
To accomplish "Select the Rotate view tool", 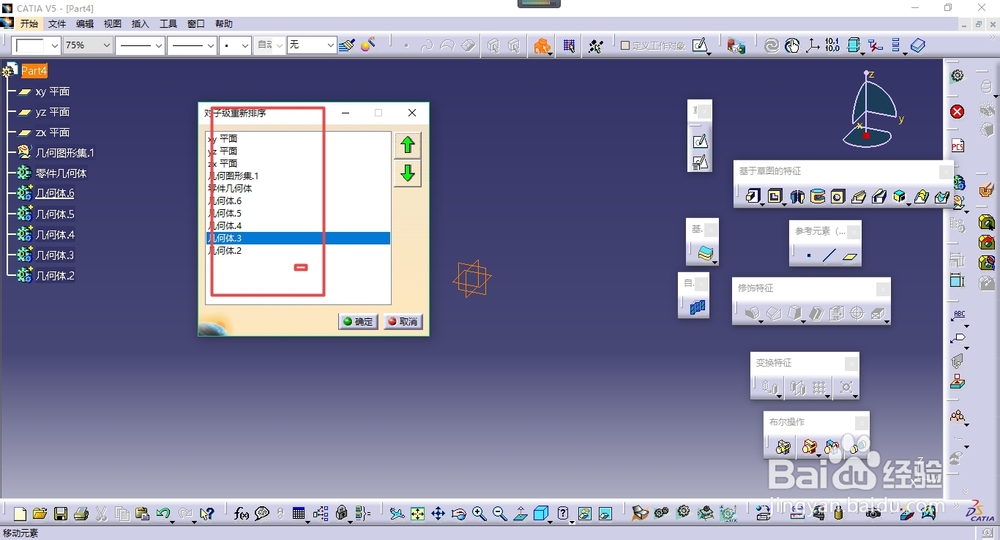I will point(459,513).
